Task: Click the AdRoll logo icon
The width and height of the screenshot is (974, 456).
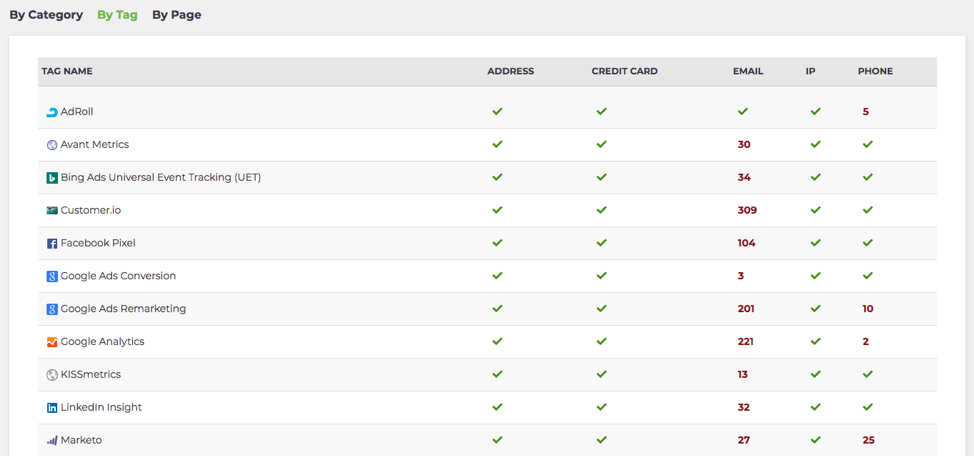Action: tap(52, 112)
